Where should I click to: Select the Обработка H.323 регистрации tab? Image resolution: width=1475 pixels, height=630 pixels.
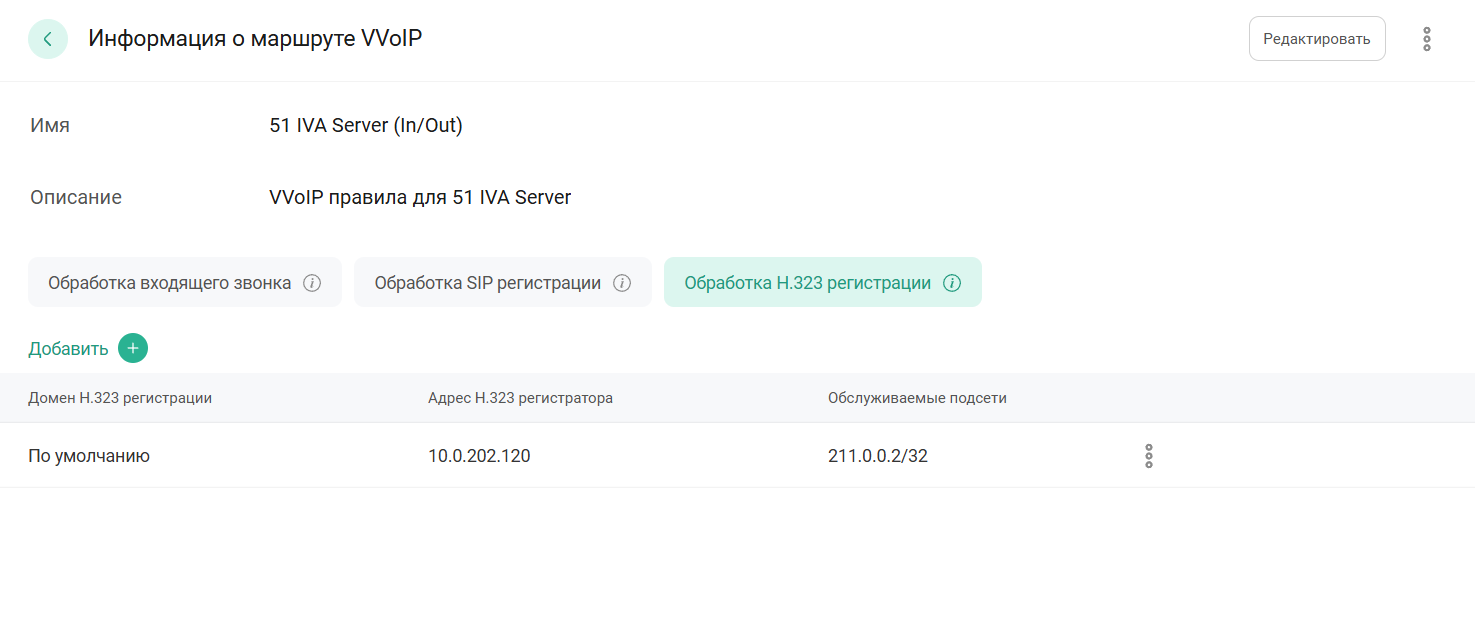(806, 283)
